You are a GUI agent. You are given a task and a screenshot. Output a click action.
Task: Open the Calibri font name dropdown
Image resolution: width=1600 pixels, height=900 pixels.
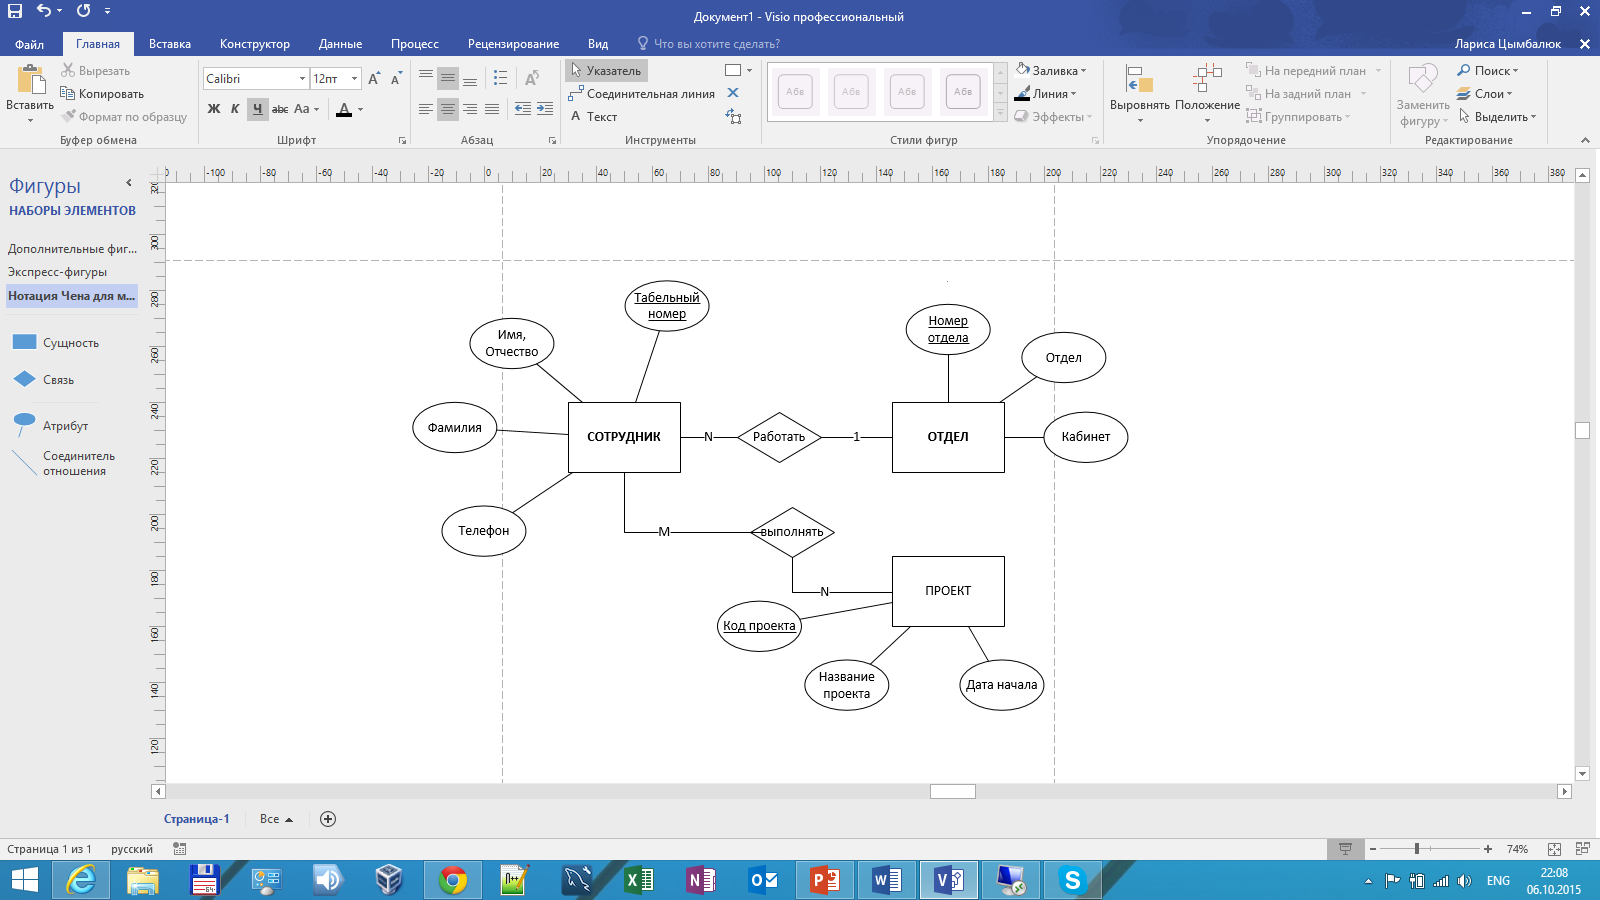(302, 78)
